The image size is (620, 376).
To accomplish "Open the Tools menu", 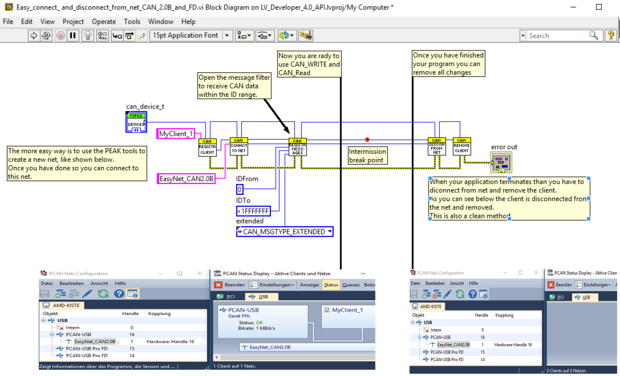I will tap(132, 21).
